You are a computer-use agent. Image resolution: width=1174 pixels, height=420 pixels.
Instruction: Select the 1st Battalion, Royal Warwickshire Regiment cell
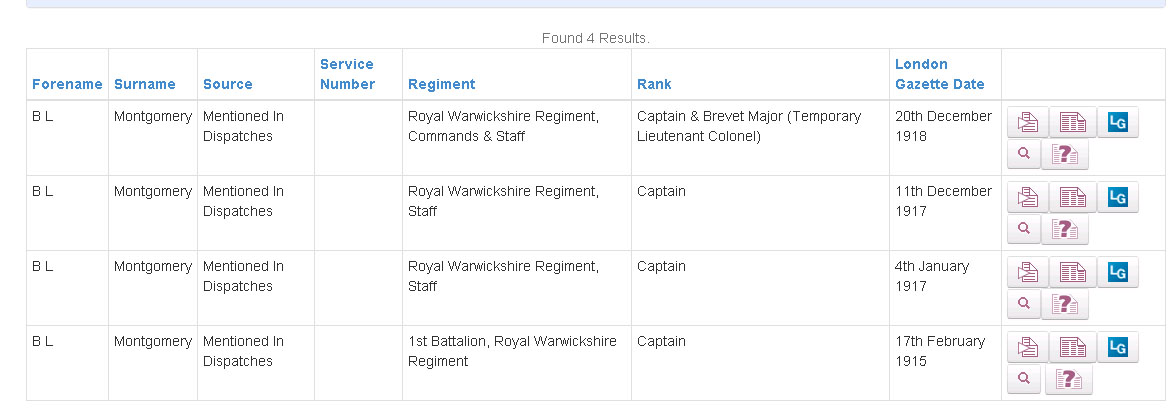pos(517,363)
